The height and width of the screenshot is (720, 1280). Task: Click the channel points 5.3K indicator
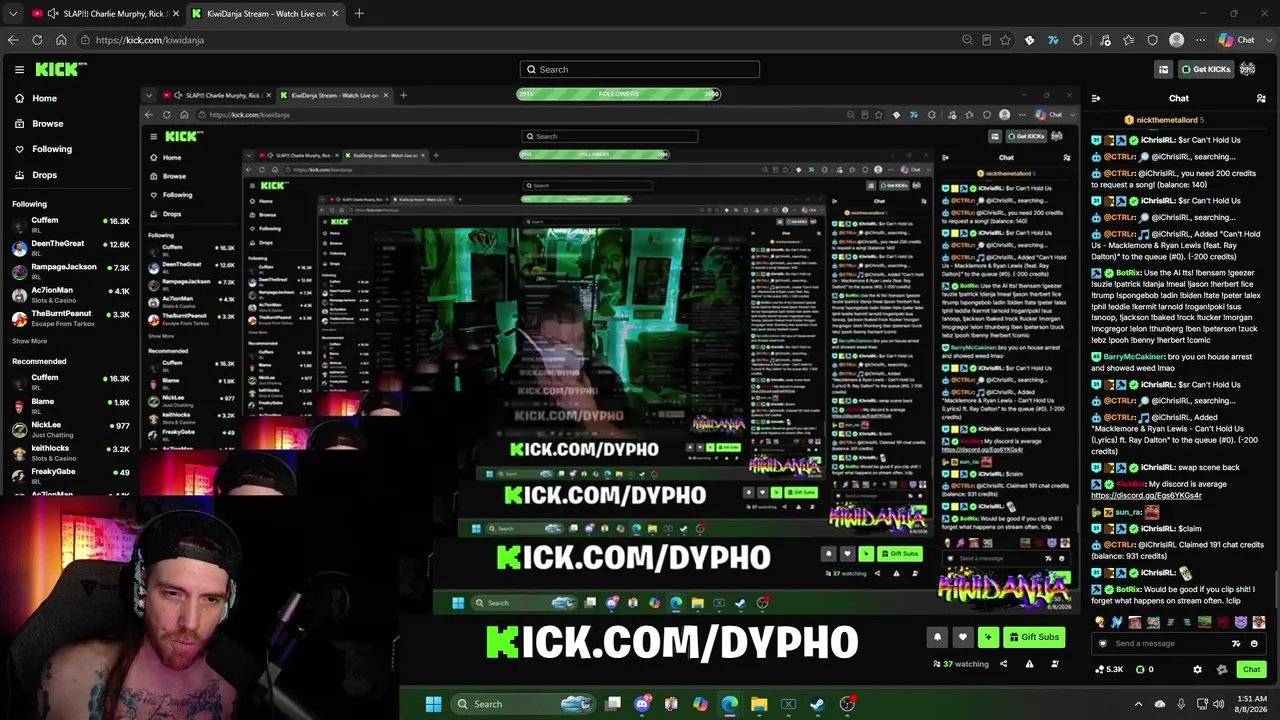1110,670
